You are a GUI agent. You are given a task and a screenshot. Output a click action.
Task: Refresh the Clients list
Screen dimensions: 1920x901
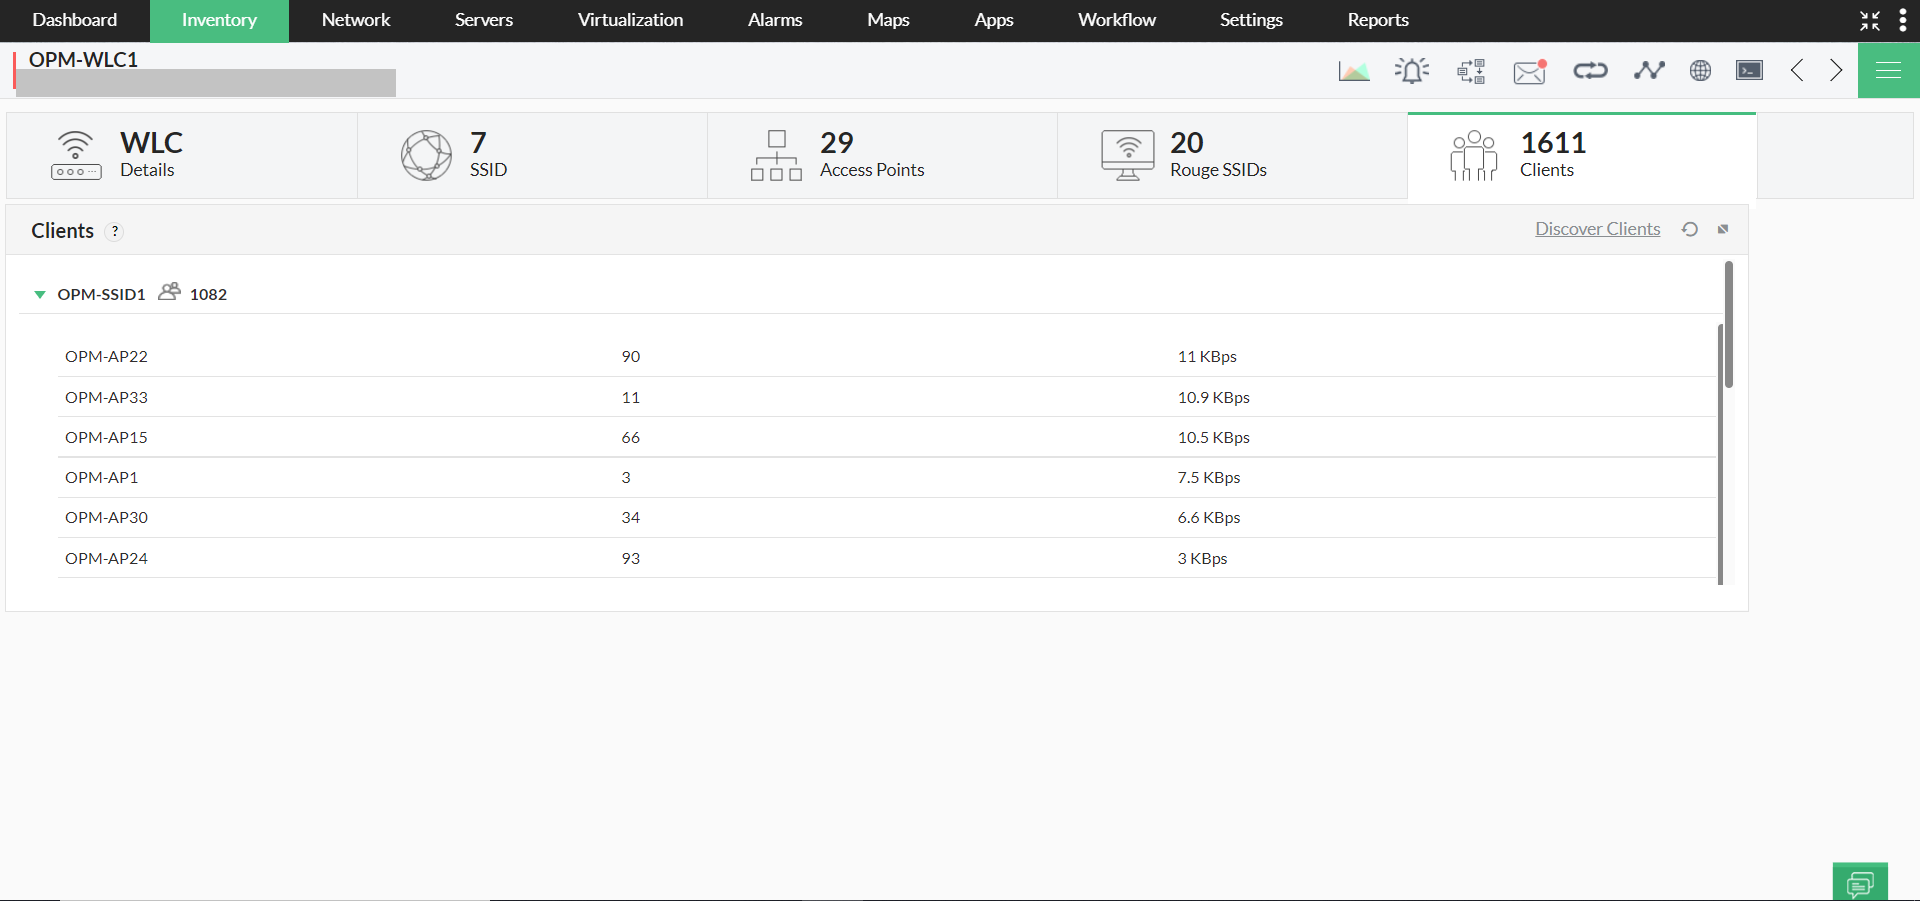(x=1690, y=229)
